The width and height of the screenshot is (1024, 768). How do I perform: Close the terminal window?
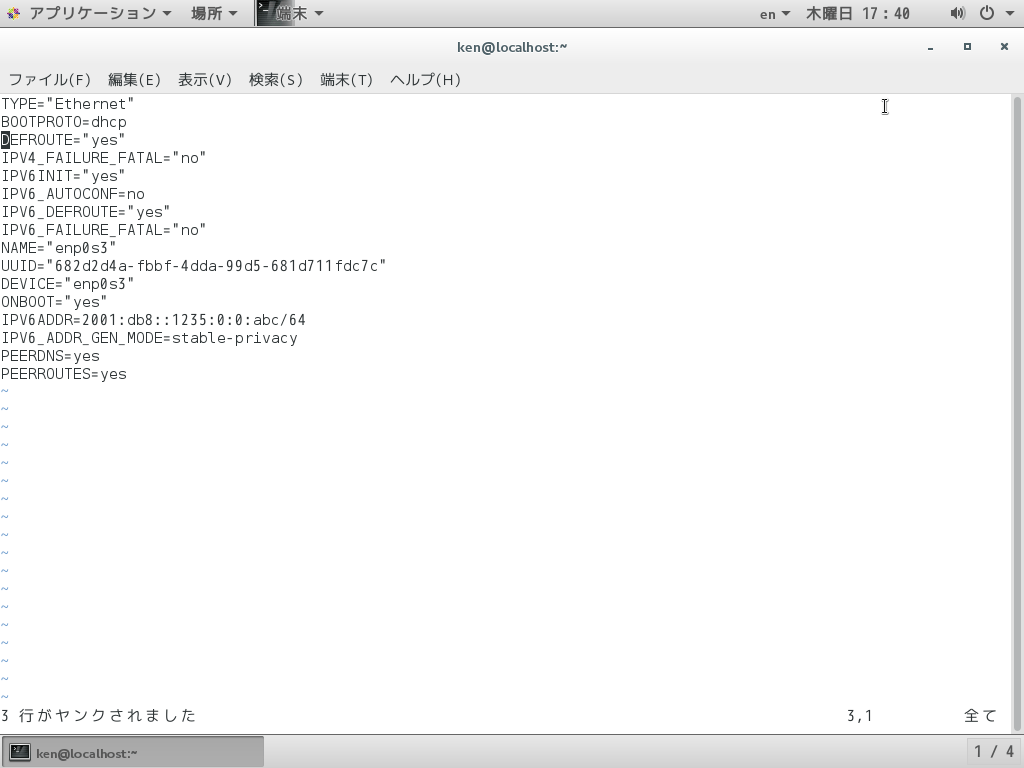tap(1004, 47)
